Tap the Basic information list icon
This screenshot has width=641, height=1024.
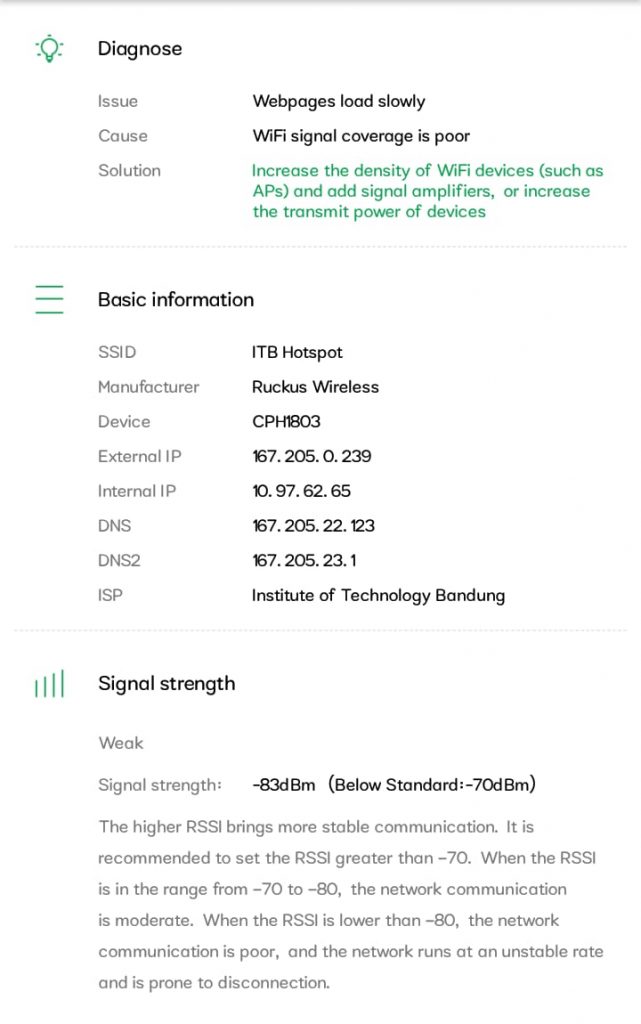(x=48, y=300)
